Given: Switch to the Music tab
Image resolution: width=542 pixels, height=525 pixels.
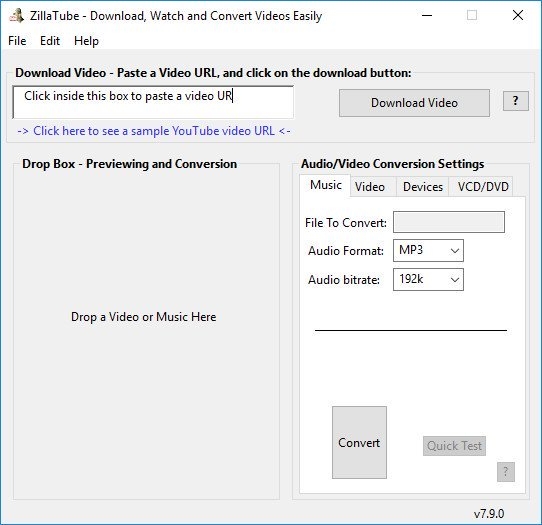Looking at the screenshot, I should pyautogui.click(x=326, y=185).
